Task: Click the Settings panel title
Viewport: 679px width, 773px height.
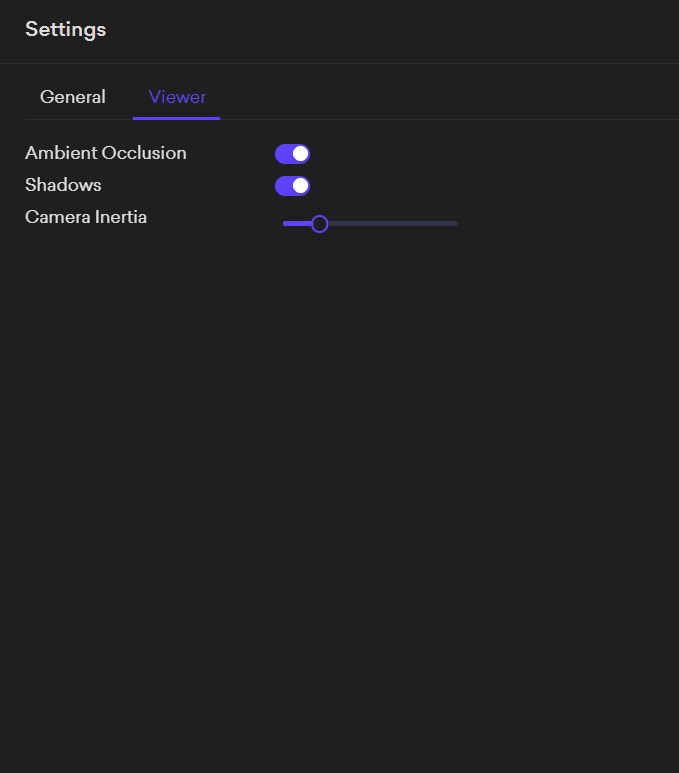Action: click(66, 29)
